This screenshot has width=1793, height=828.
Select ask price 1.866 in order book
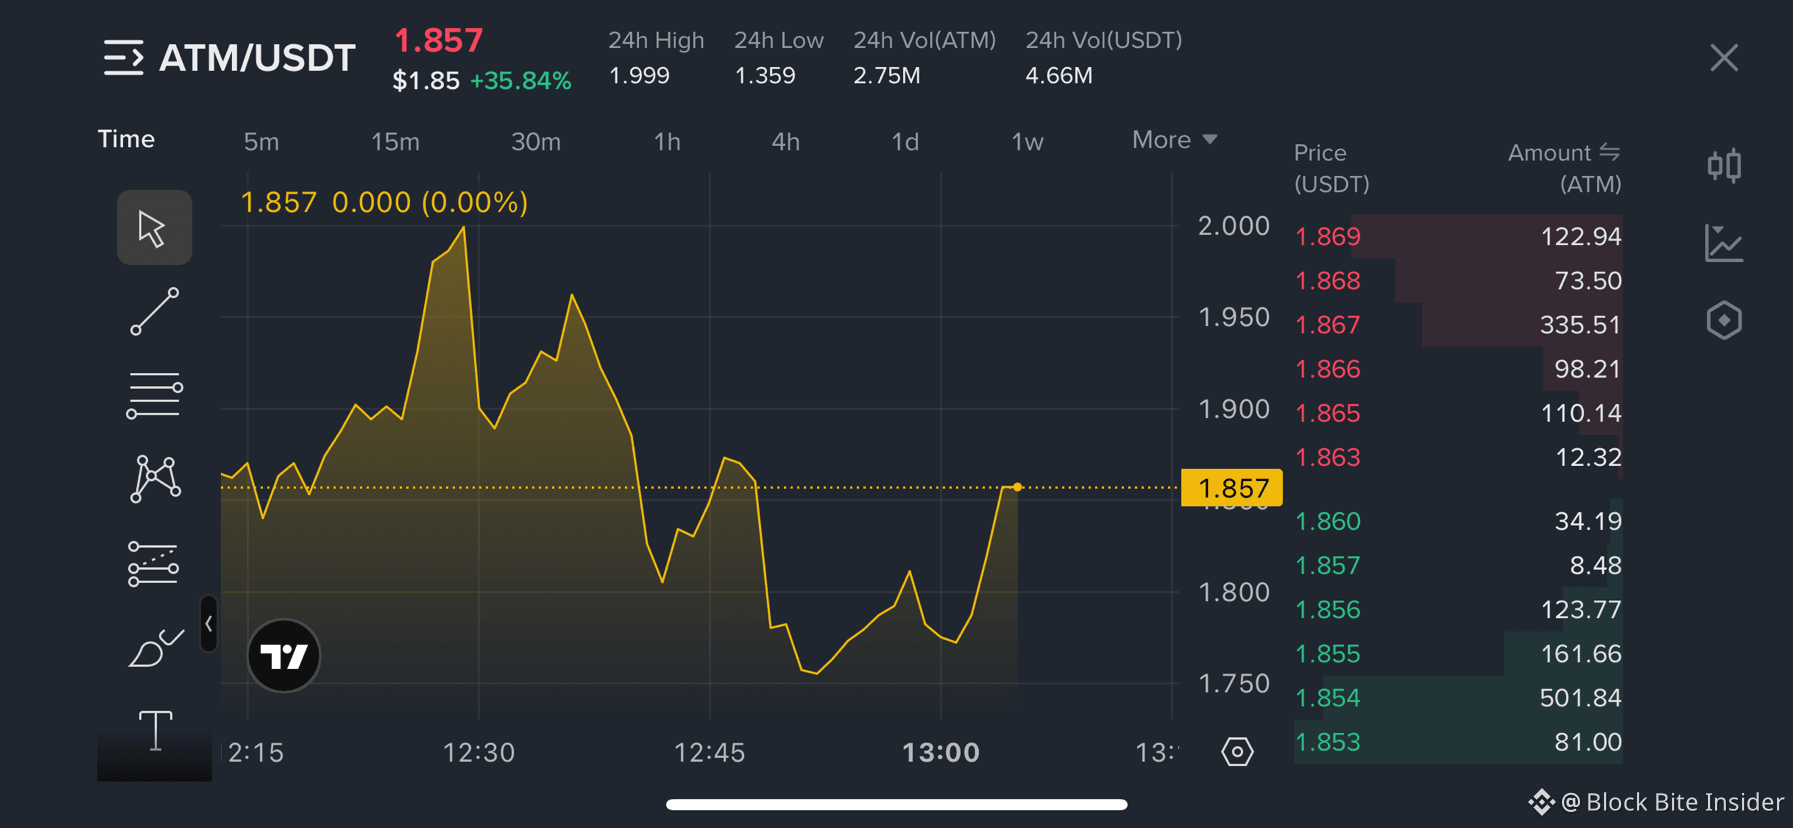(1327, 368)
